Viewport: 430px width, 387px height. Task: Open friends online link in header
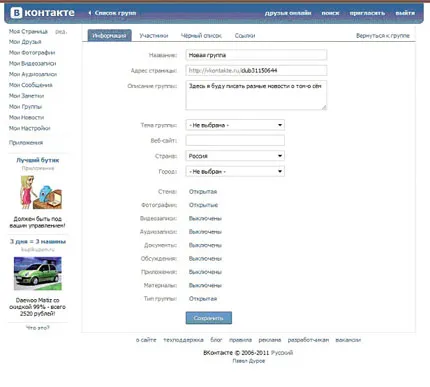coord(288,13)
